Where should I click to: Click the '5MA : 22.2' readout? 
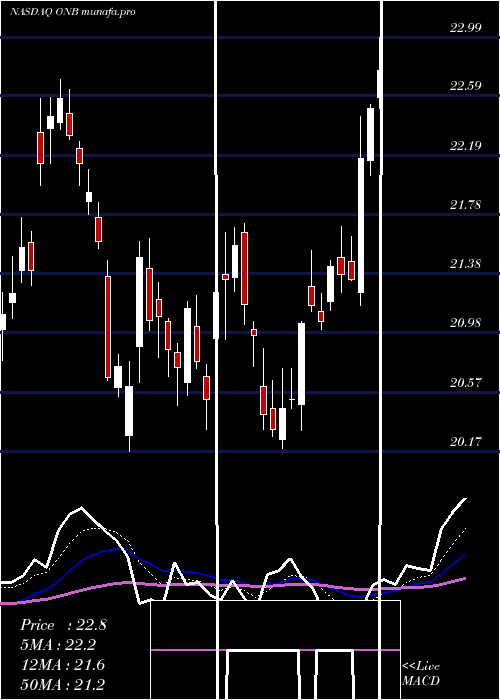coord(58,645)
